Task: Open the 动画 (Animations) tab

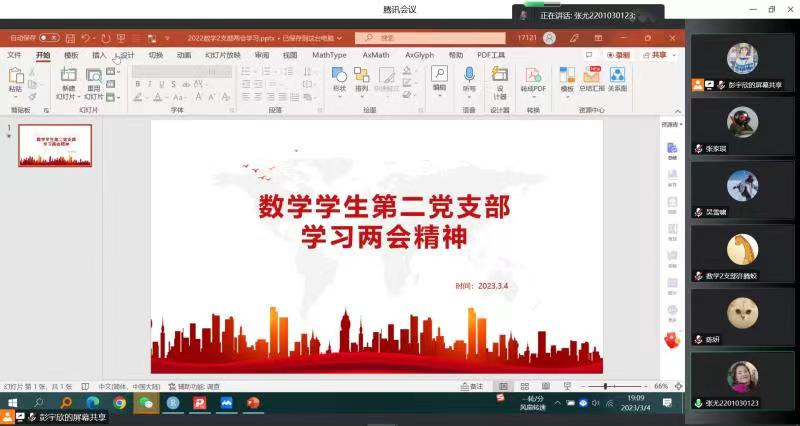Action: coord(184,55)
